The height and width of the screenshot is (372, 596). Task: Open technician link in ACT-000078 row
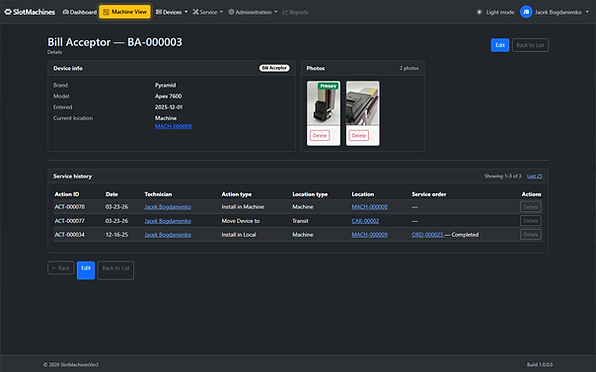[168, 207]
